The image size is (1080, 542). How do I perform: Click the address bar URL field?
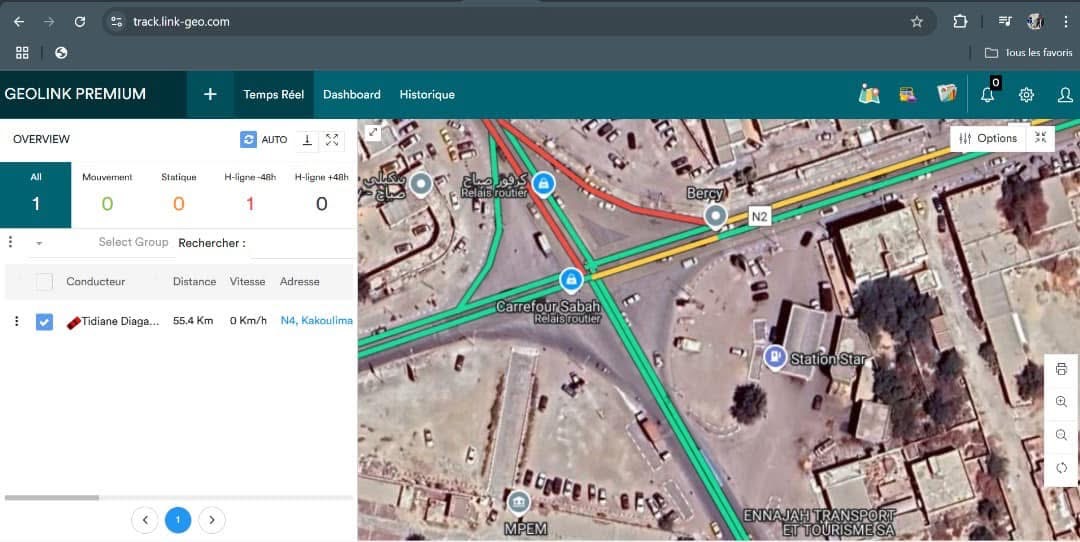click(517, 22)
